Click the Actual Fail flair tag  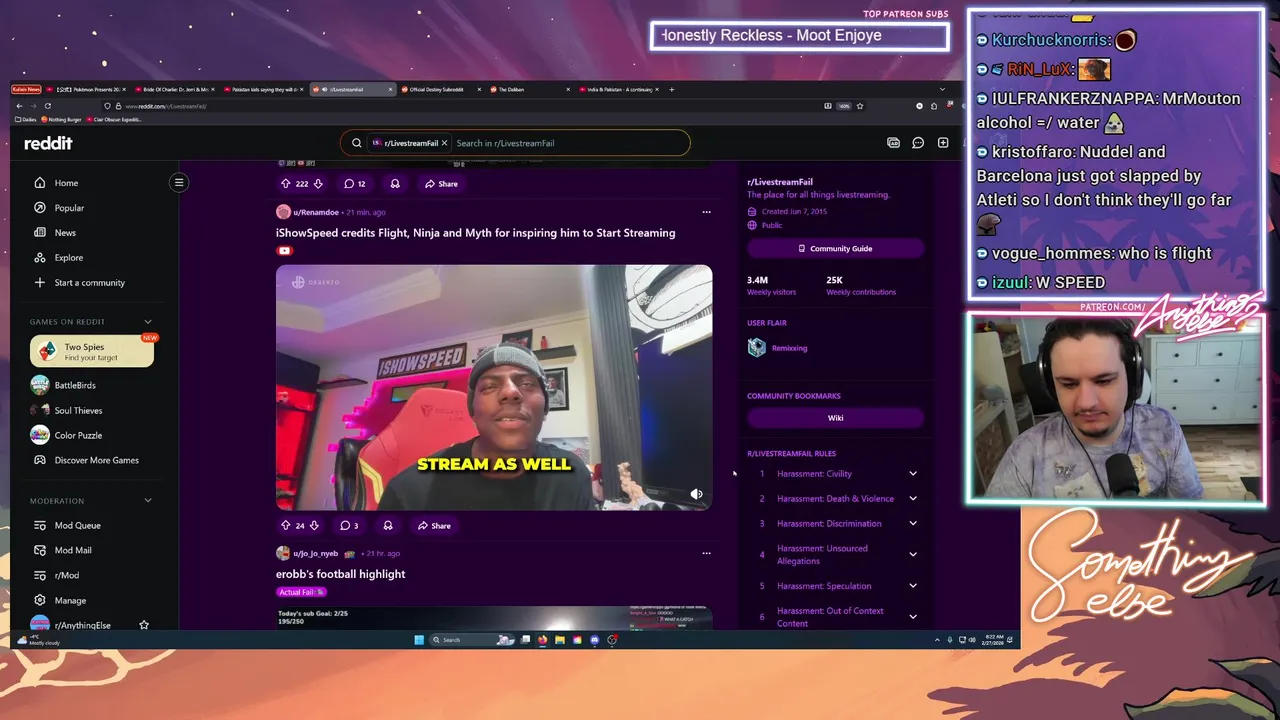pos(301,592)
